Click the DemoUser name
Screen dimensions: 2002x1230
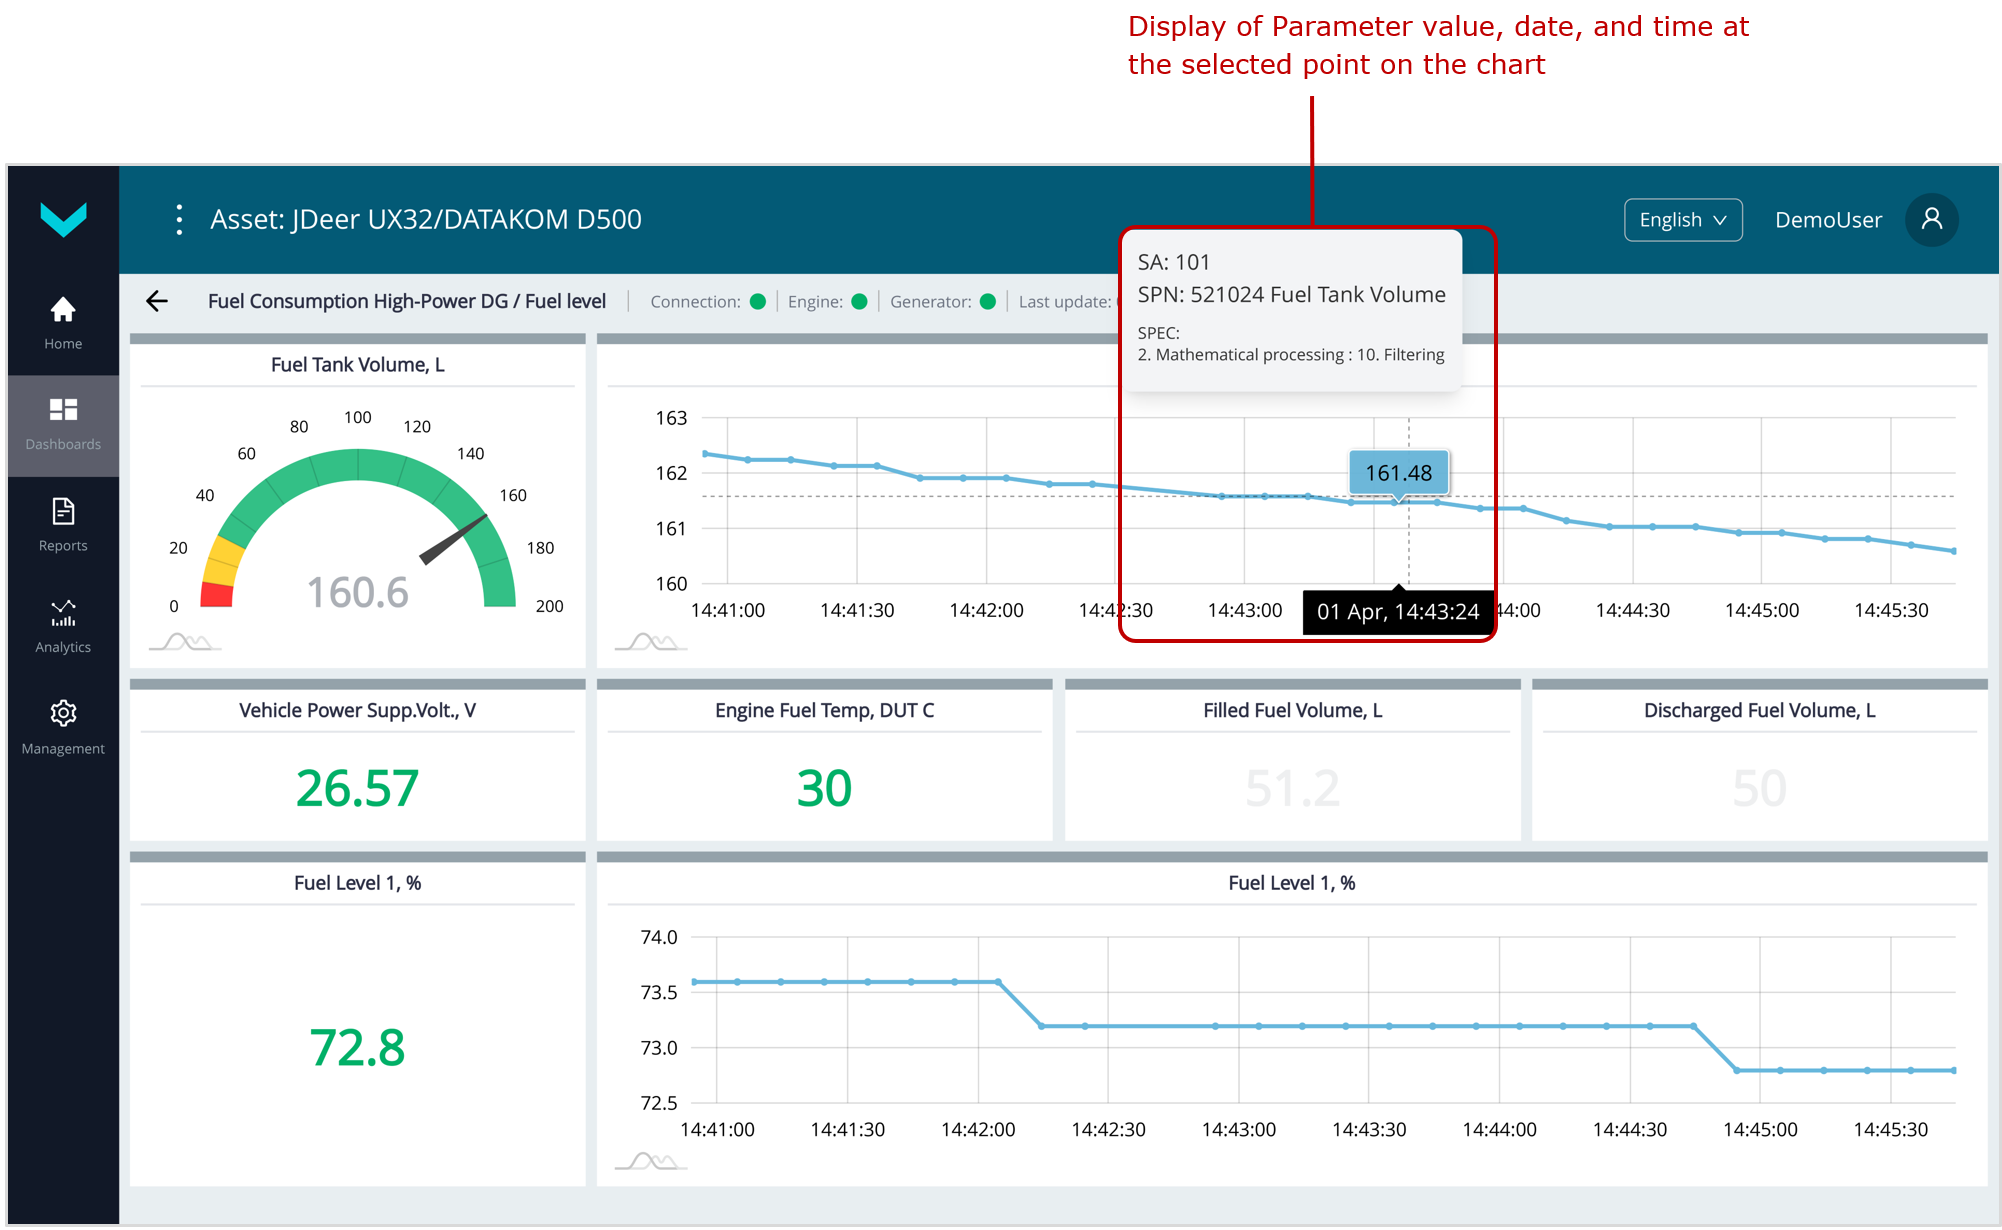[1827, 220]
